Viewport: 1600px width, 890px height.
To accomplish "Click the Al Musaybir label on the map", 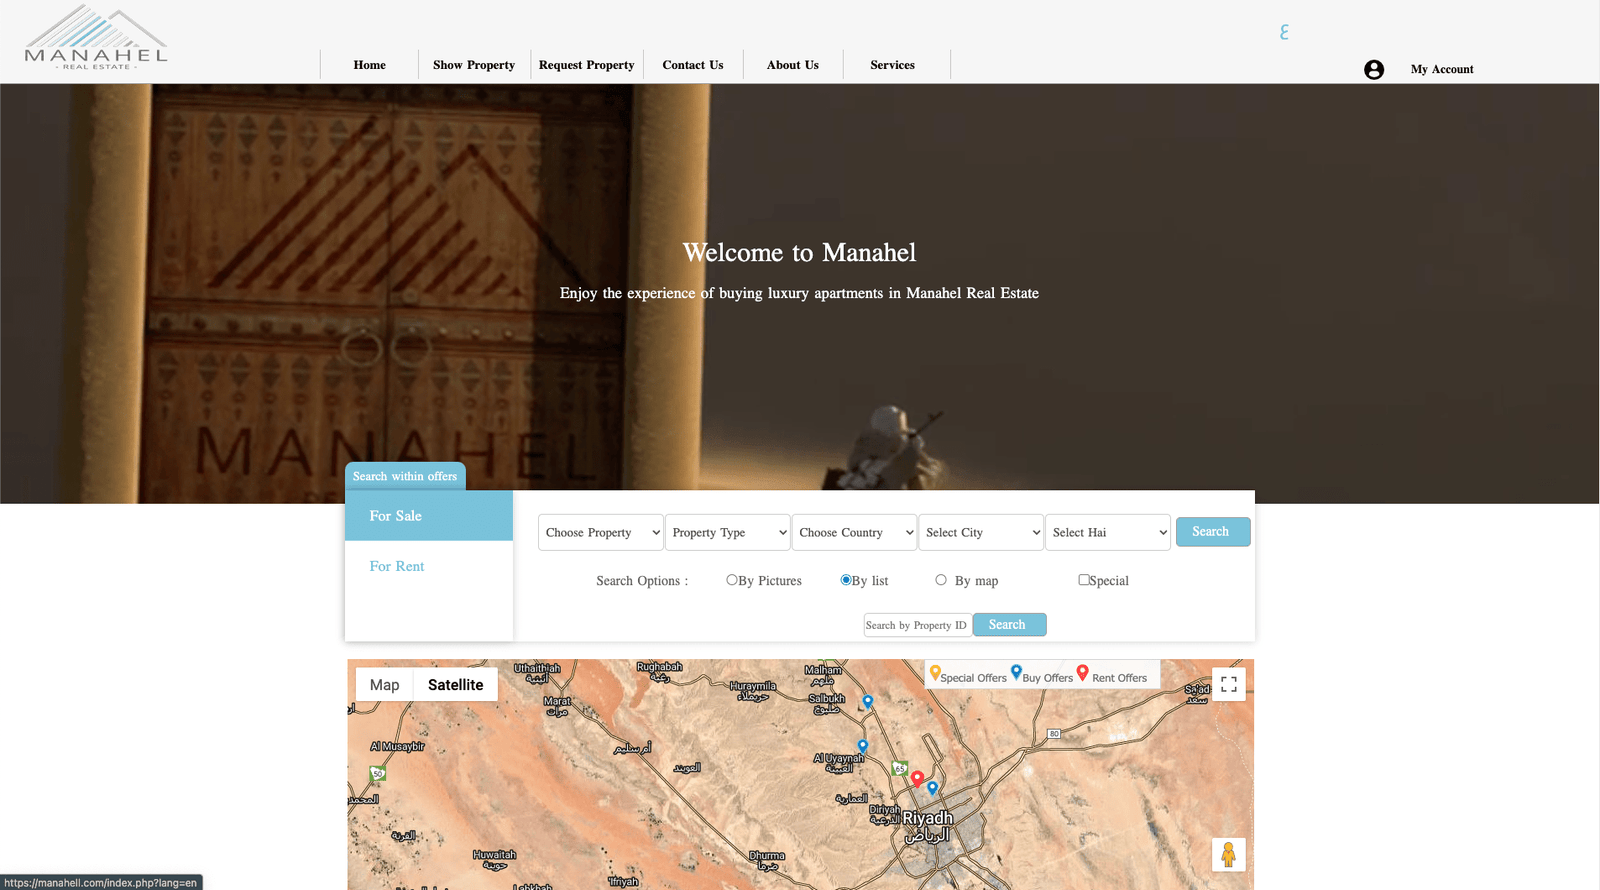I will (397, 746).
